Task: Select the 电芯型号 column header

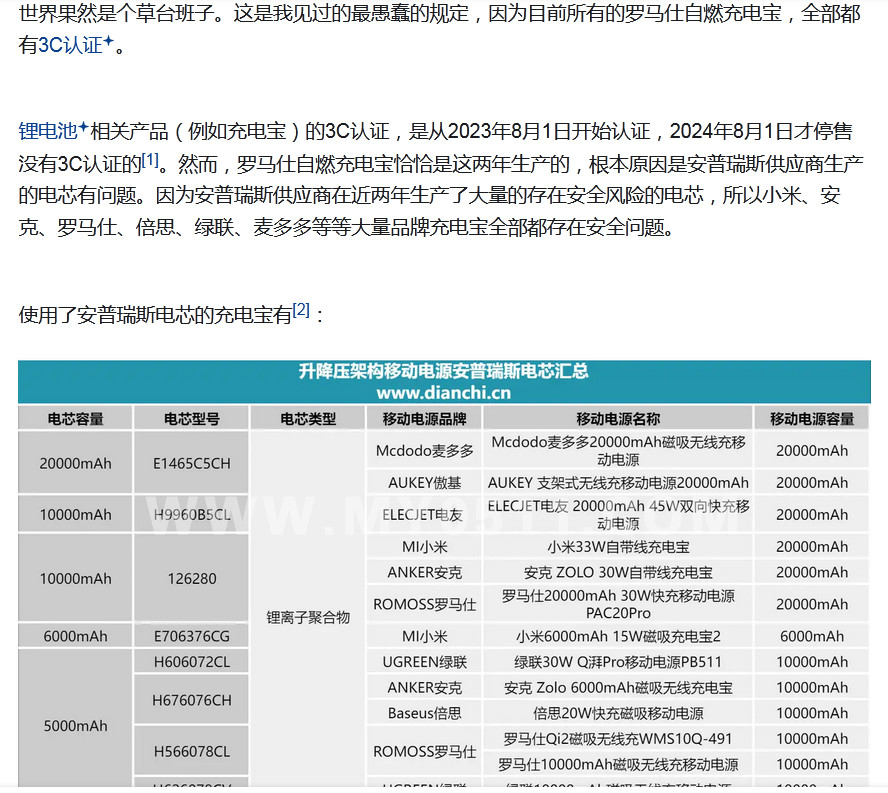Action: point(192,419)
